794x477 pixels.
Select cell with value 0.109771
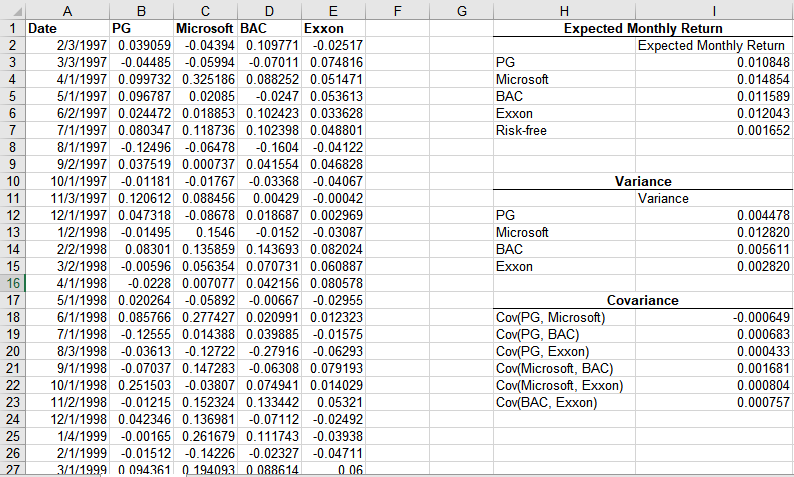tap(269, 46)
